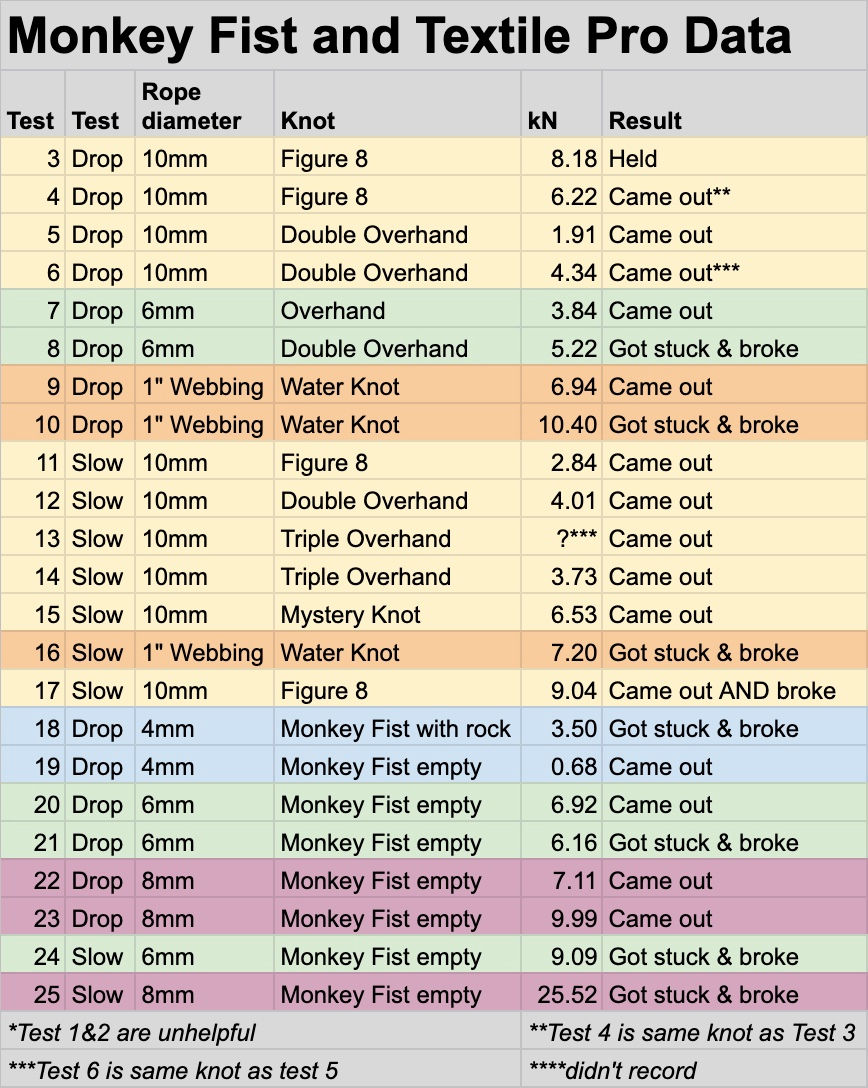
Task: Select test number 16 cell
Action: point(33,652)
